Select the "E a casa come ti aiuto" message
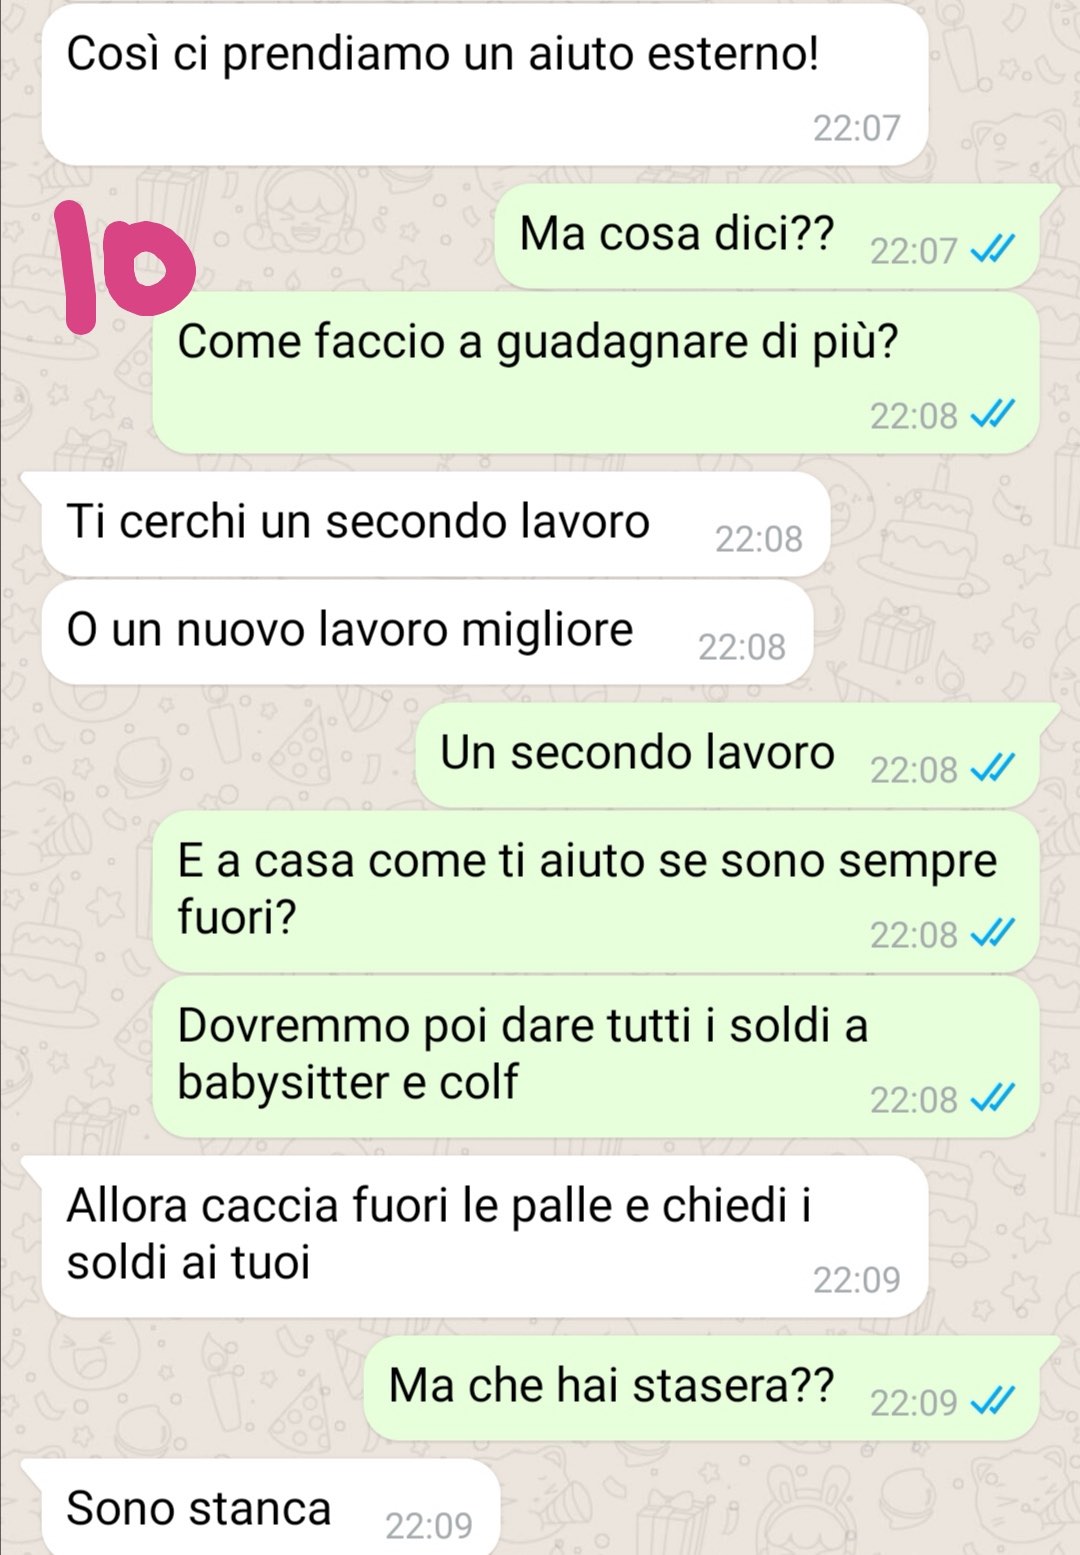This screenshot has height=1555, width=1080. (x=596, y=892)
